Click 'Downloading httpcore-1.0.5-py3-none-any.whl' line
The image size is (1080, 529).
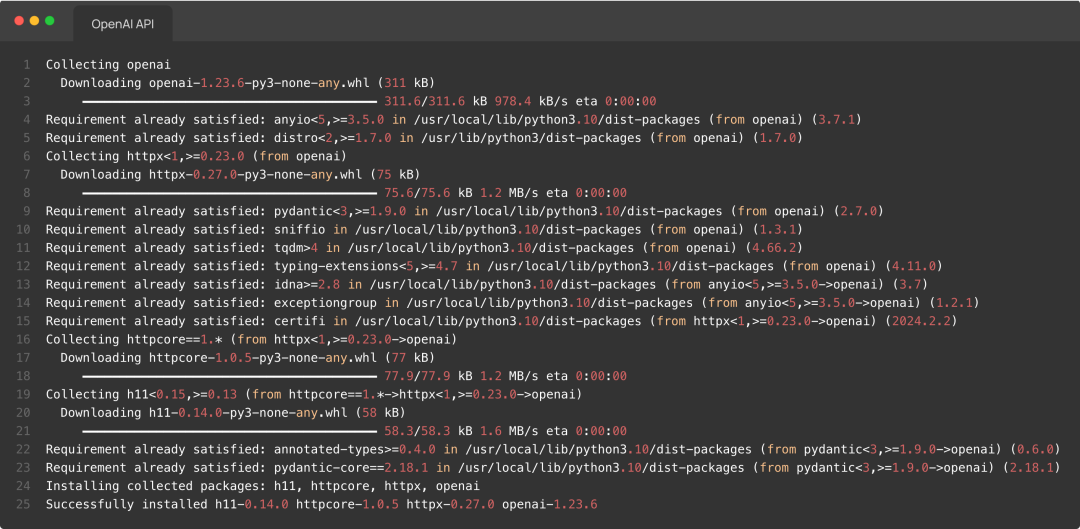pos(248,357)
